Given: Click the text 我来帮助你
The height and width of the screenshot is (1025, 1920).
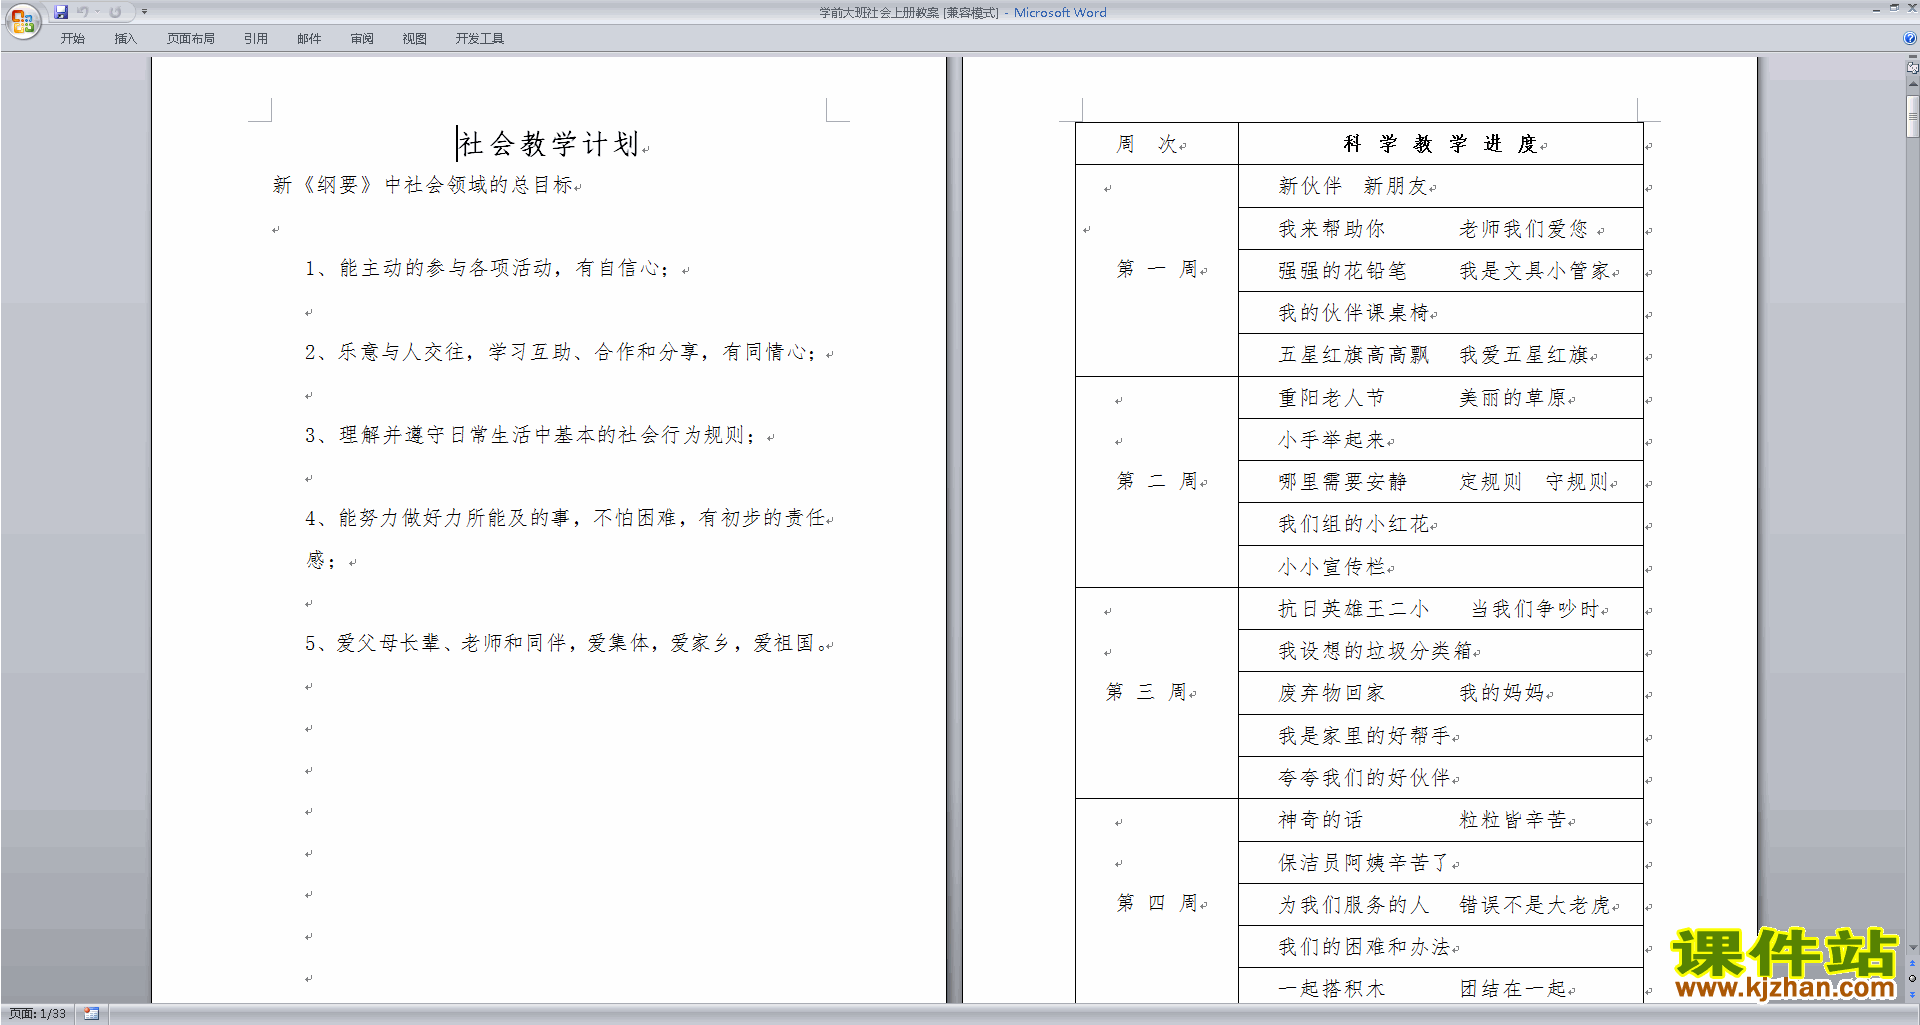Looking at the screenshot, I should point(1332,229).
